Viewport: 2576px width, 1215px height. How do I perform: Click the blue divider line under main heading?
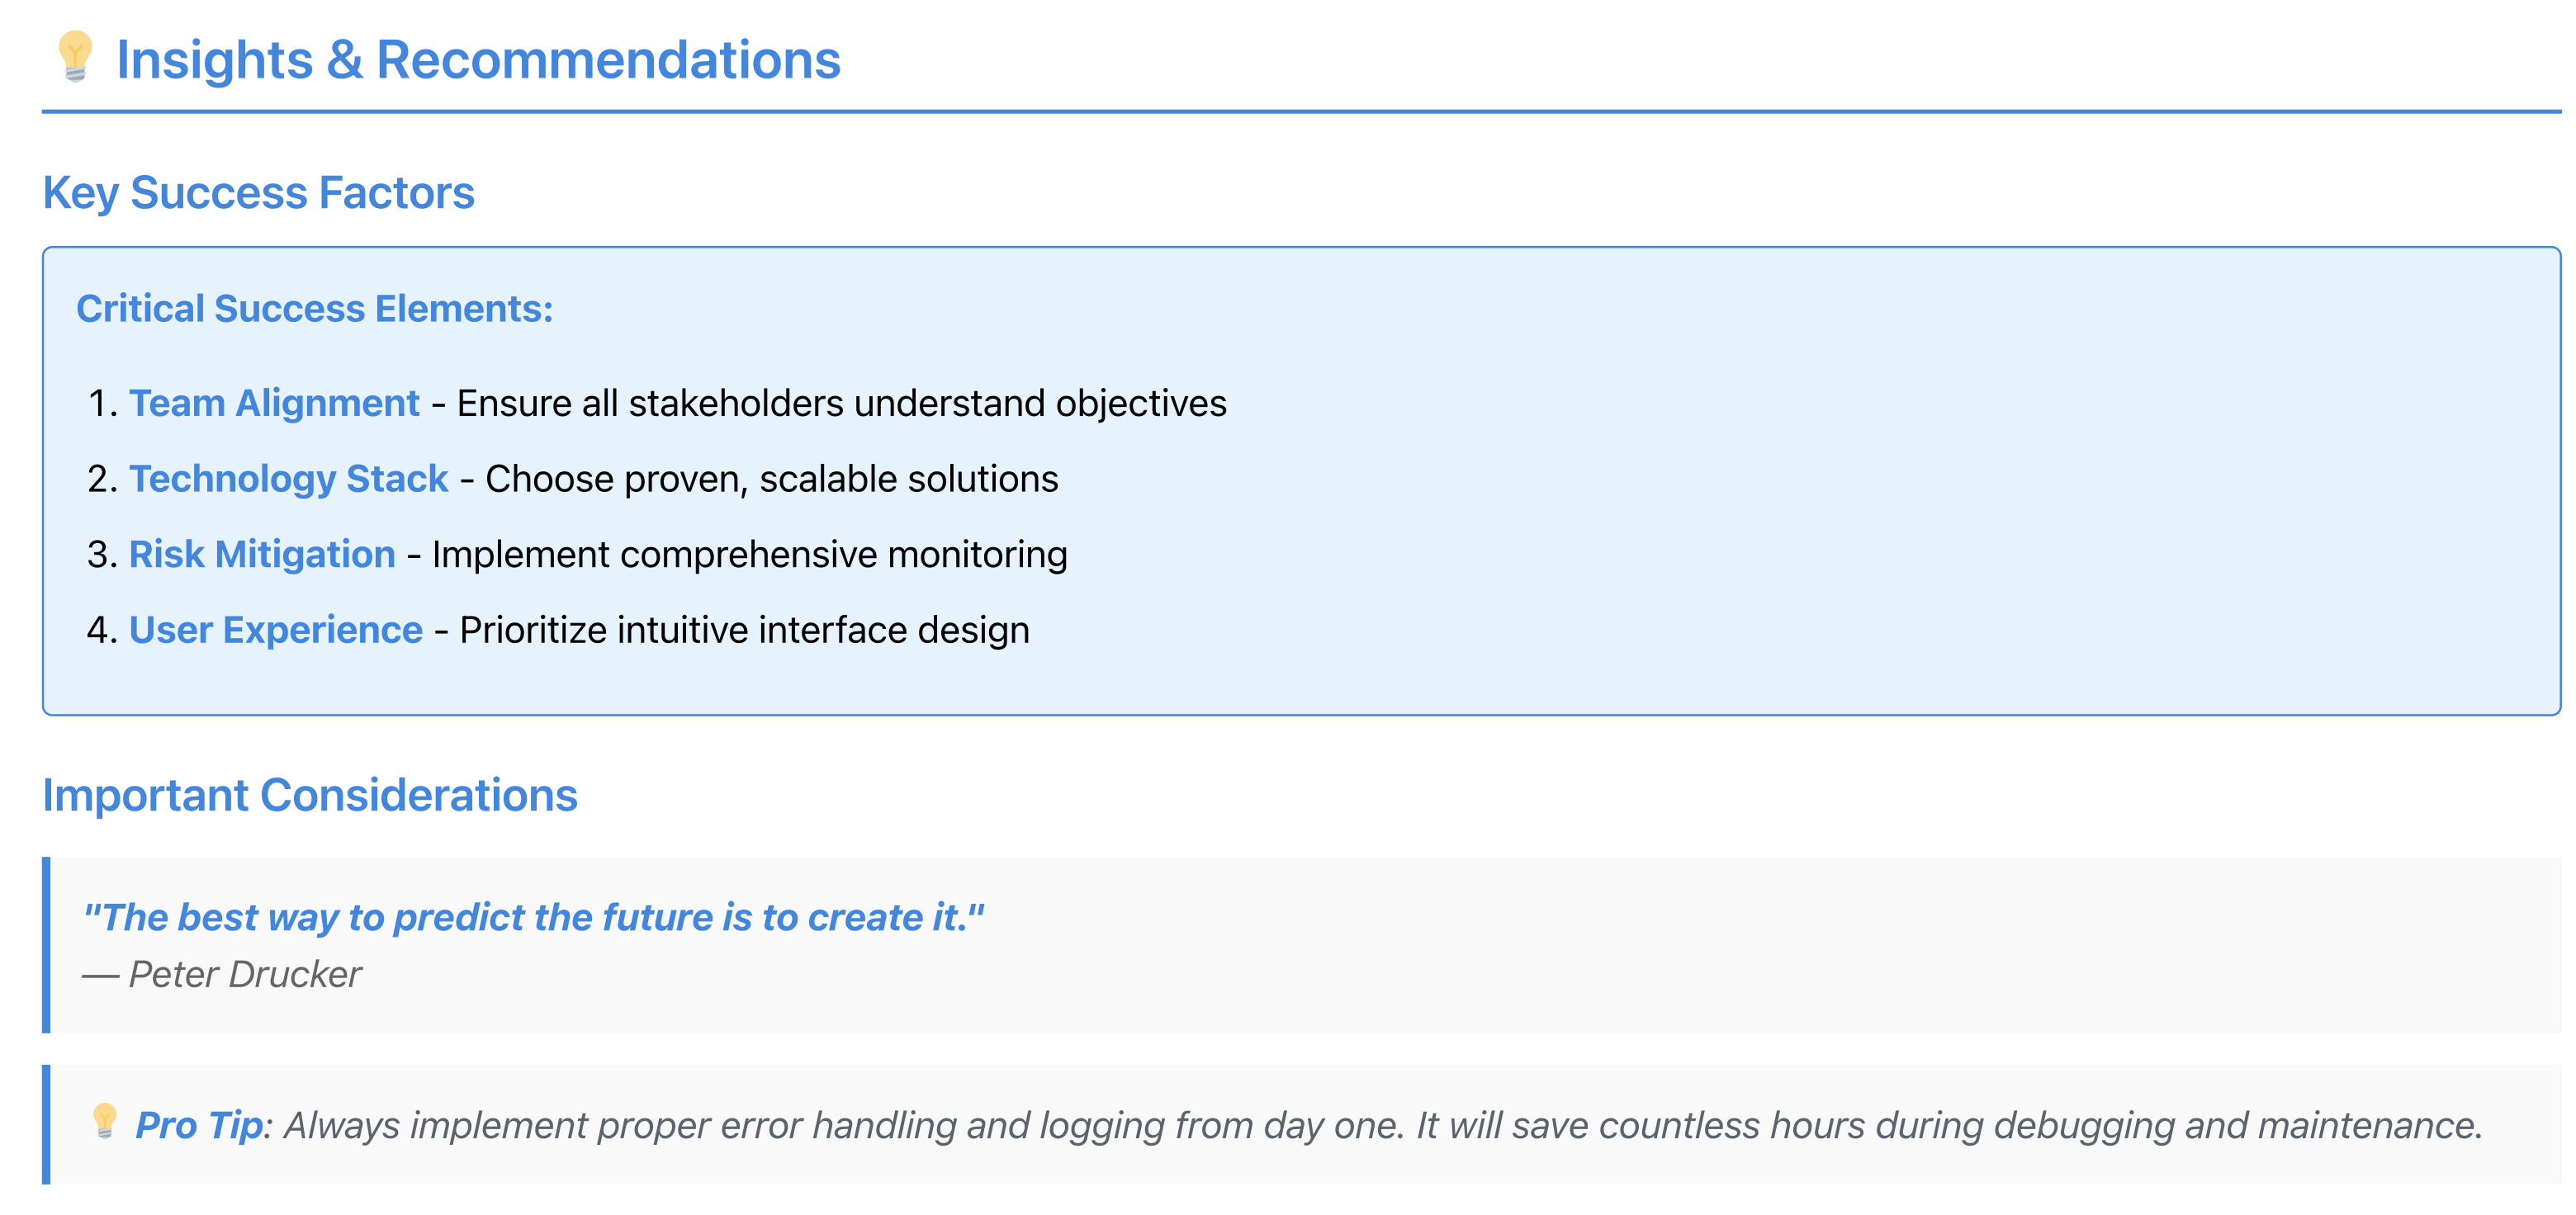click(x=1300, y=111)
